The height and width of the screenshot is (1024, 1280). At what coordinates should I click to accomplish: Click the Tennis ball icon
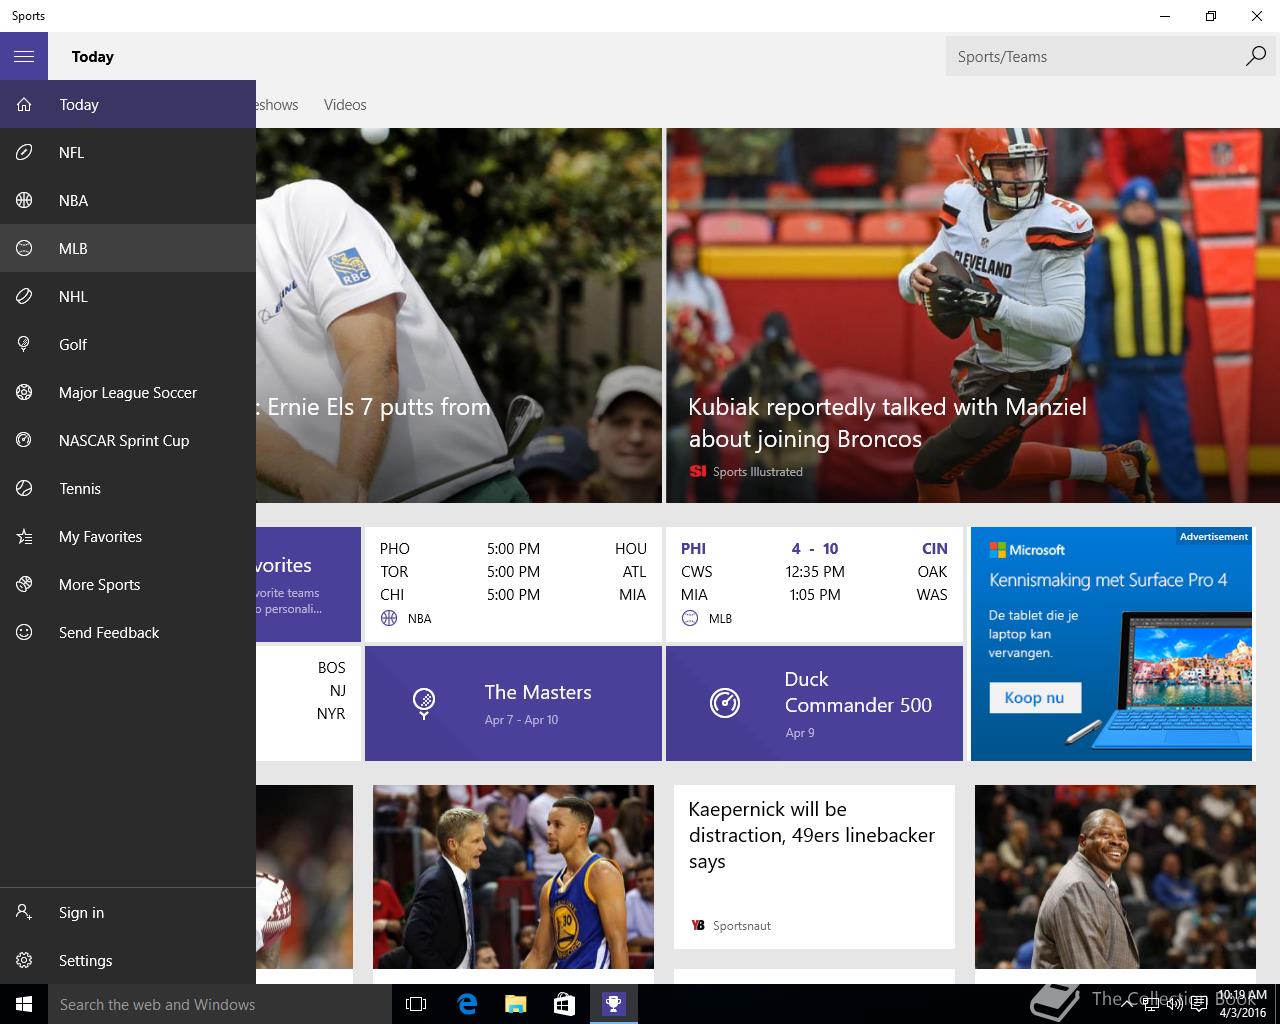[24, 488]
